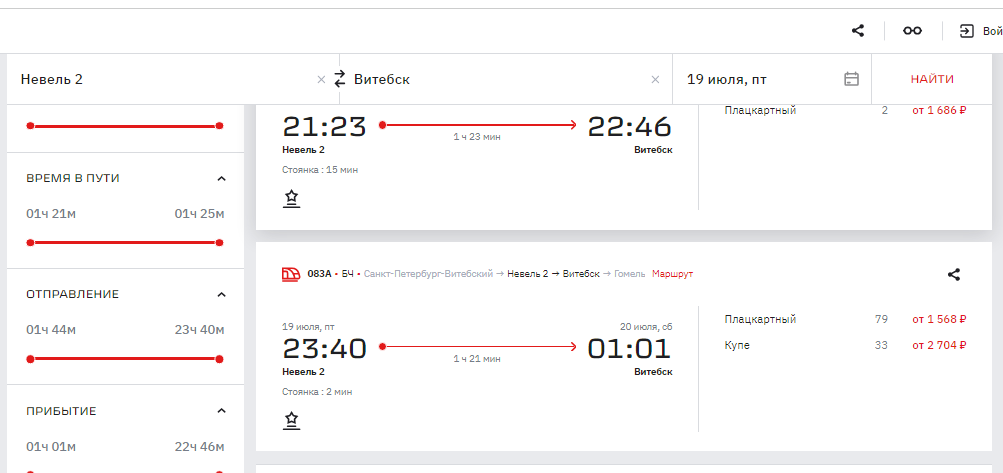The image size is (1003, 473).
Task: Collapse the Прибытие filter section
Action: pyautogui.click(x=221, y=411)
